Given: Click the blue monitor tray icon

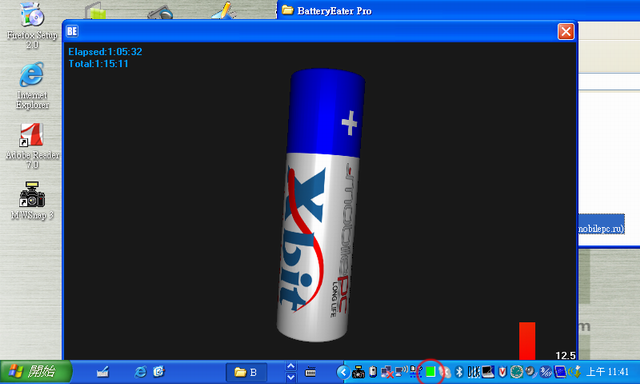Looking at the screenshot, I should coord(561,372).
